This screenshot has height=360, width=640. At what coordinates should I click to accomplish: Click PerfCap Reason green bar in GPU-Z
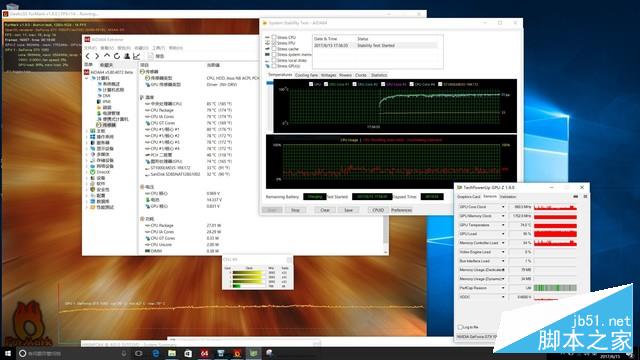tap(556, 288)
